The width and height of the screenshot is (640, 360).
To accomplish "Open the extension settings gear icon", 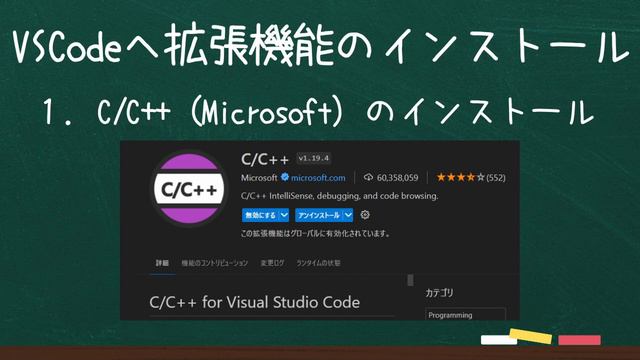I will coord(365,215).
